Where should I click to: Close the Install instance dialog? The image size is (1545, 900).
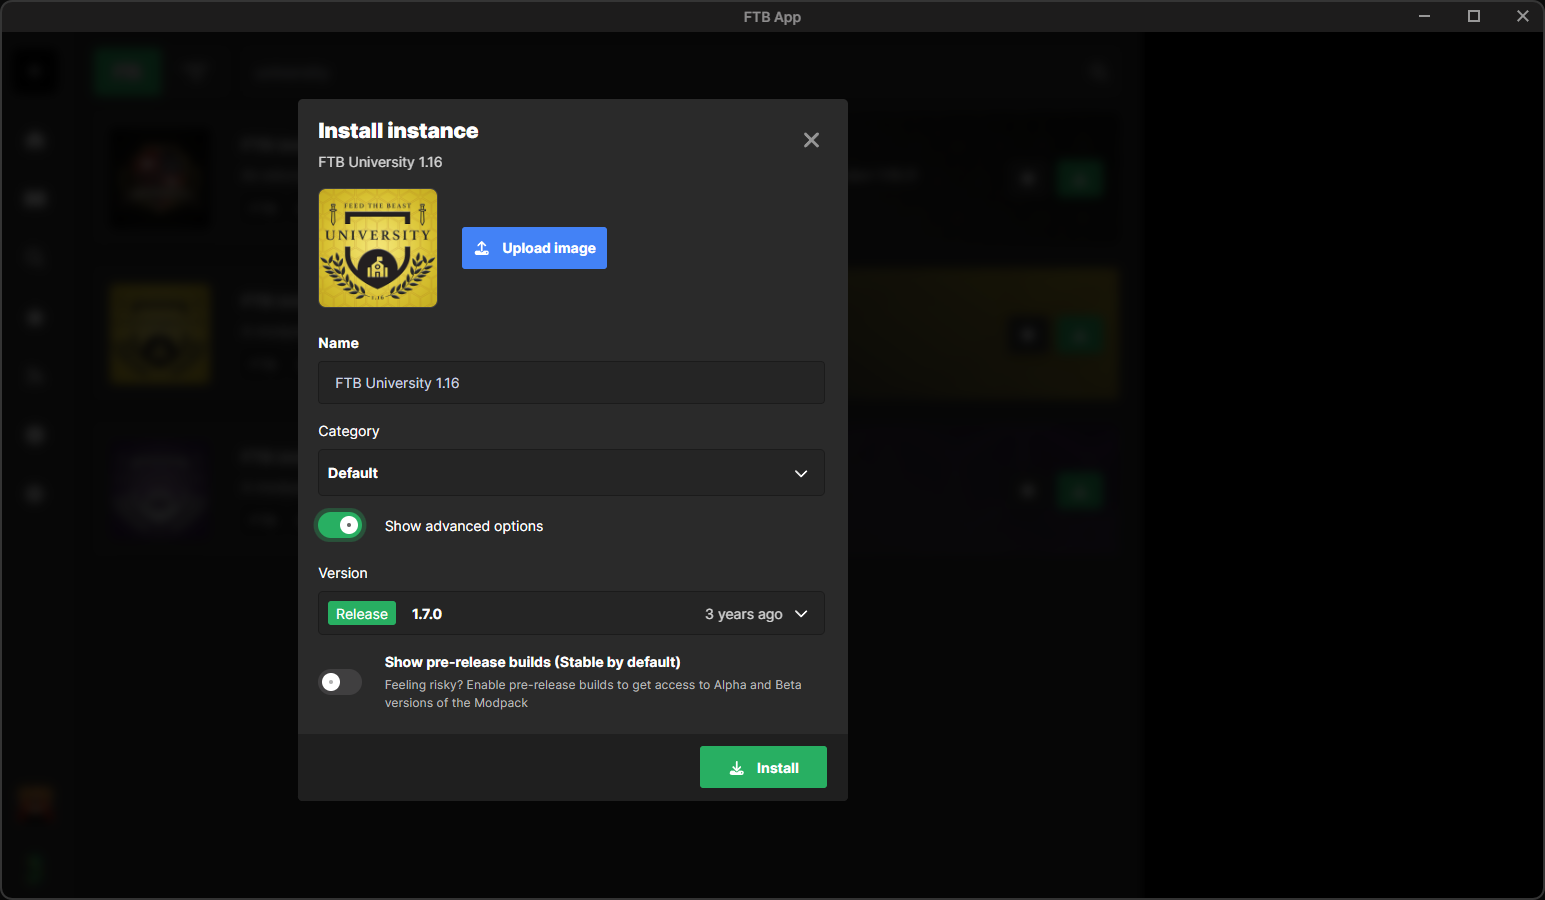[x=811, y=140]
